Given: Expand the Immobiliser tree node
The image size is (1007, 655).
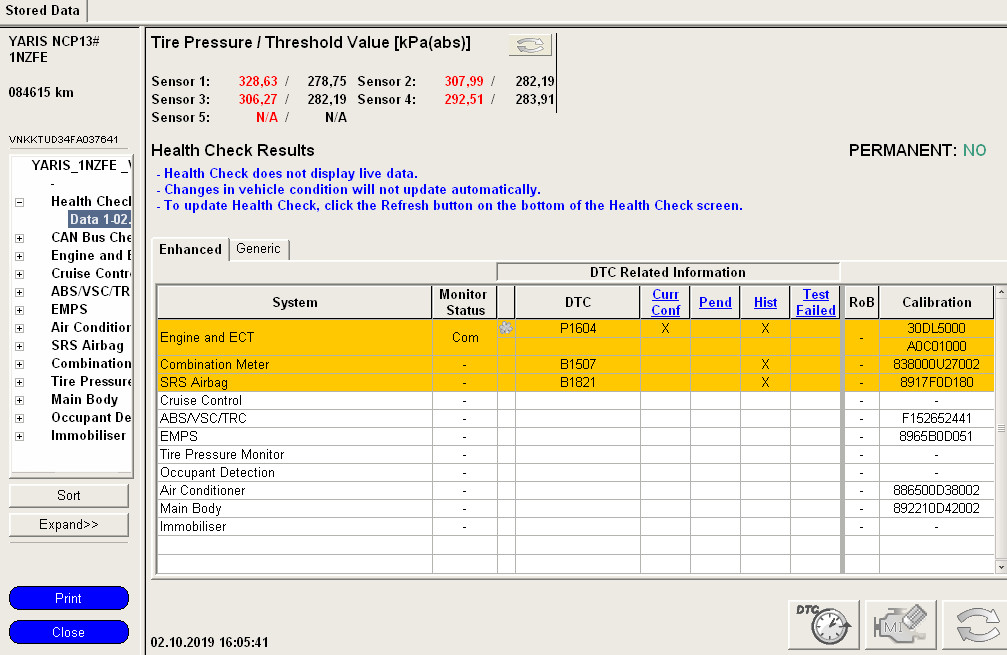Looking at the screenshot, I should (x=20, y=436).
